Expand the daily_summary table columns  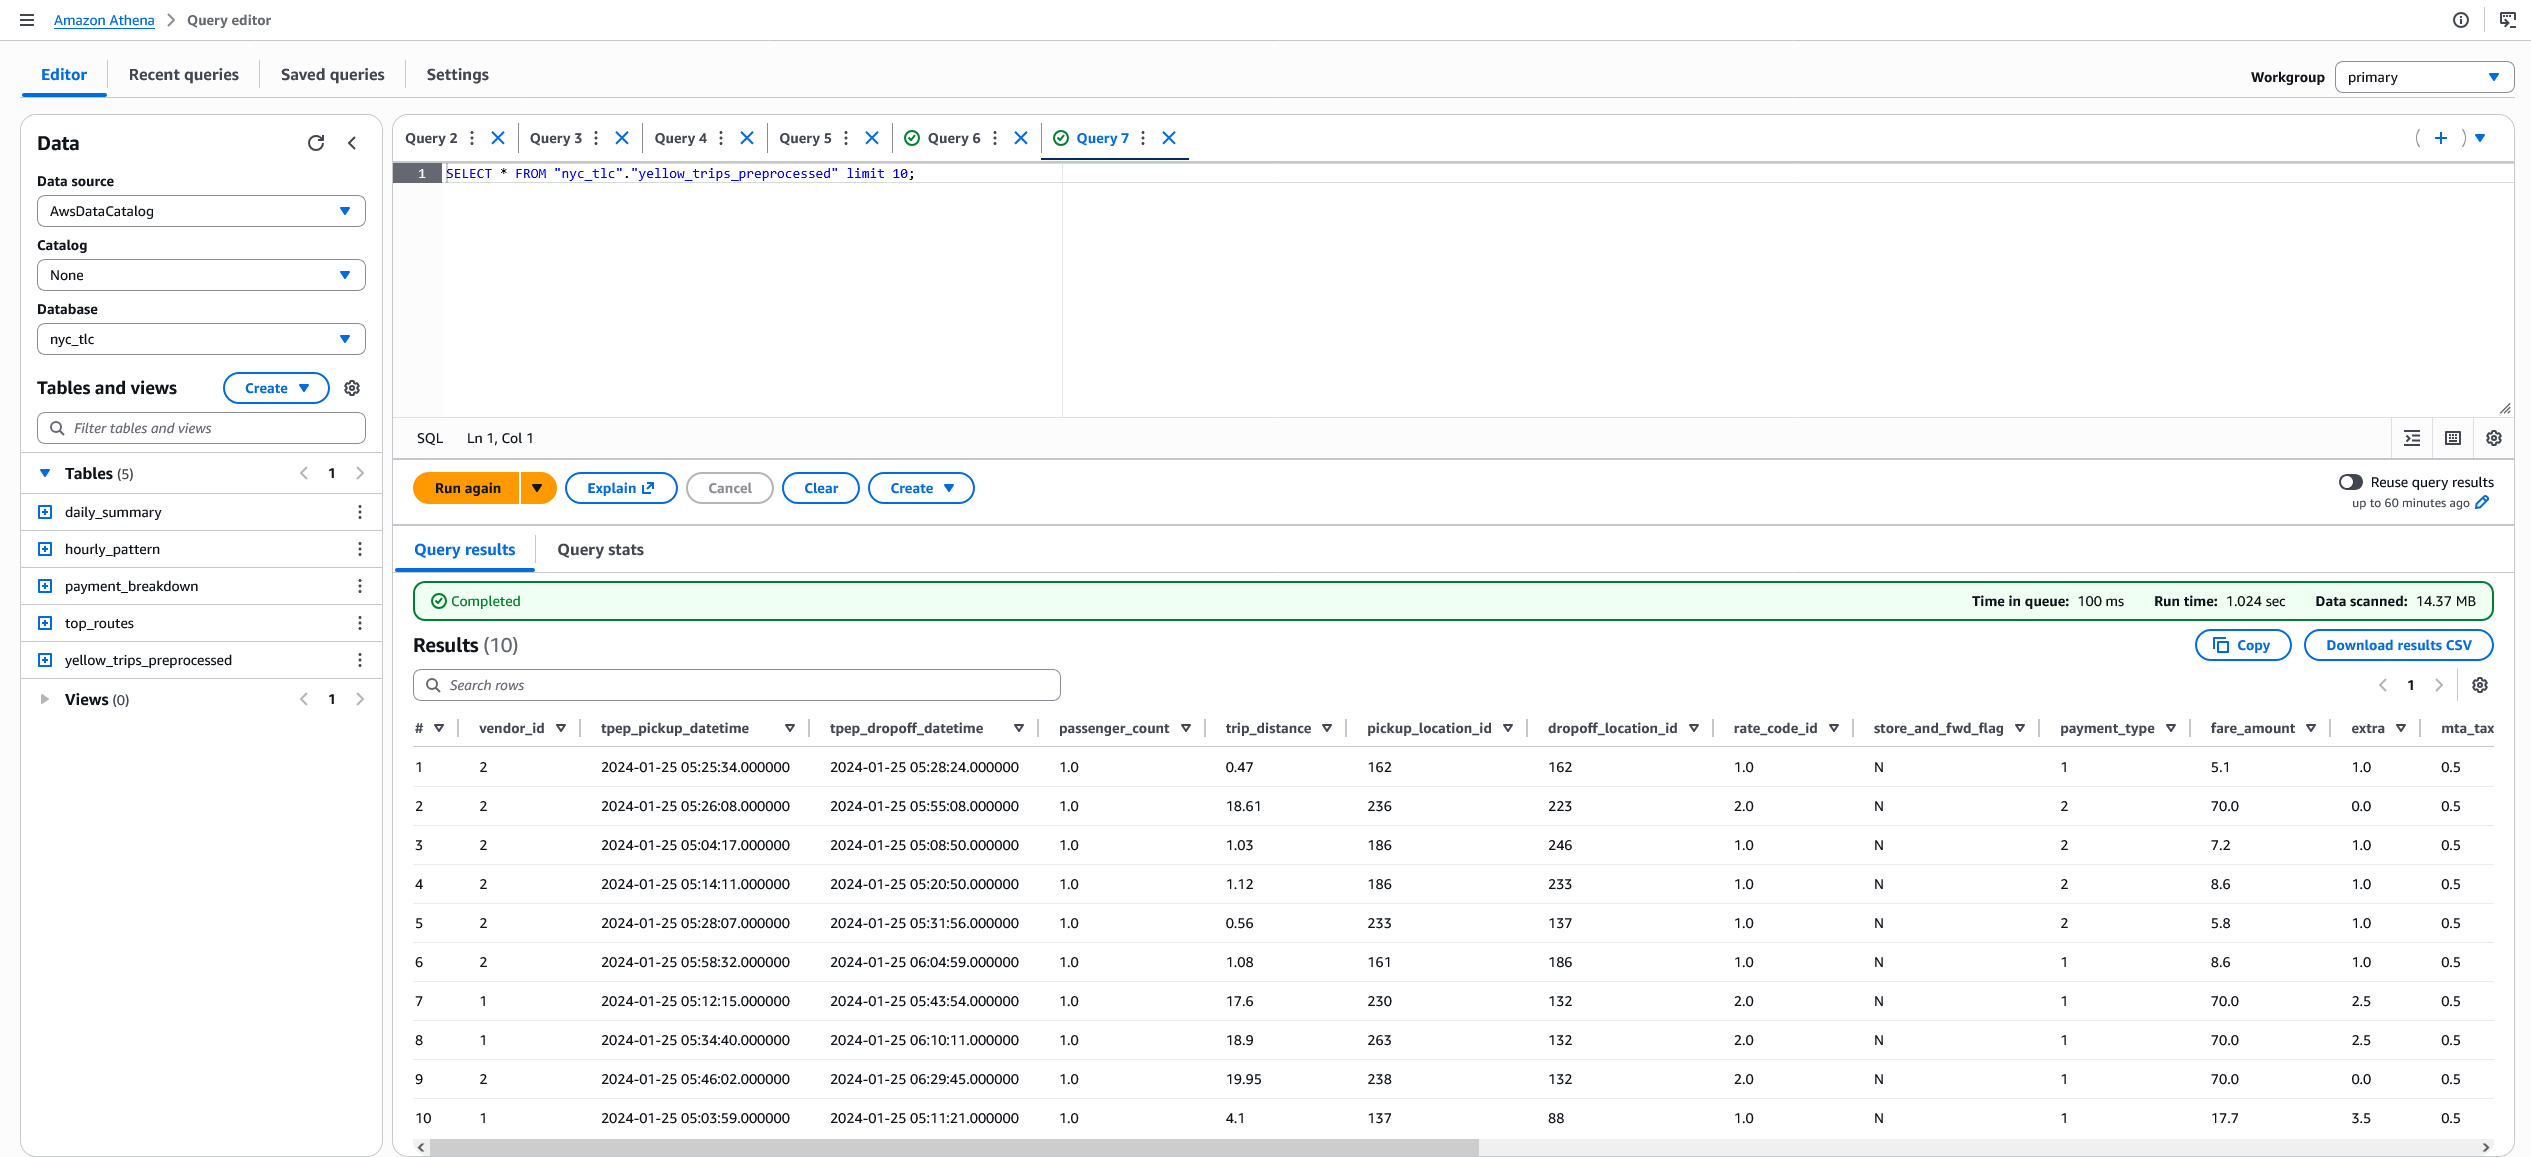pos(45,512)
